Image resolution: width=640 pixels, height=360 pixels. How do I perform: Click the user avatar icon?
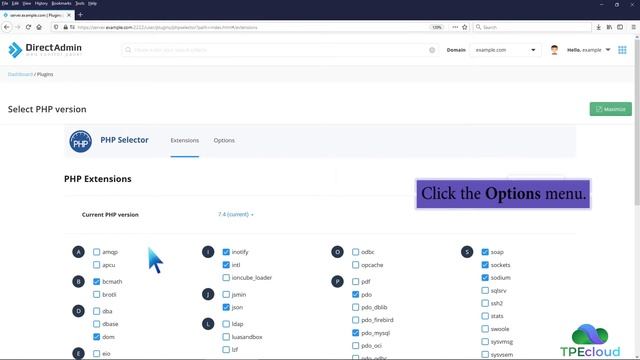(554, 50)
